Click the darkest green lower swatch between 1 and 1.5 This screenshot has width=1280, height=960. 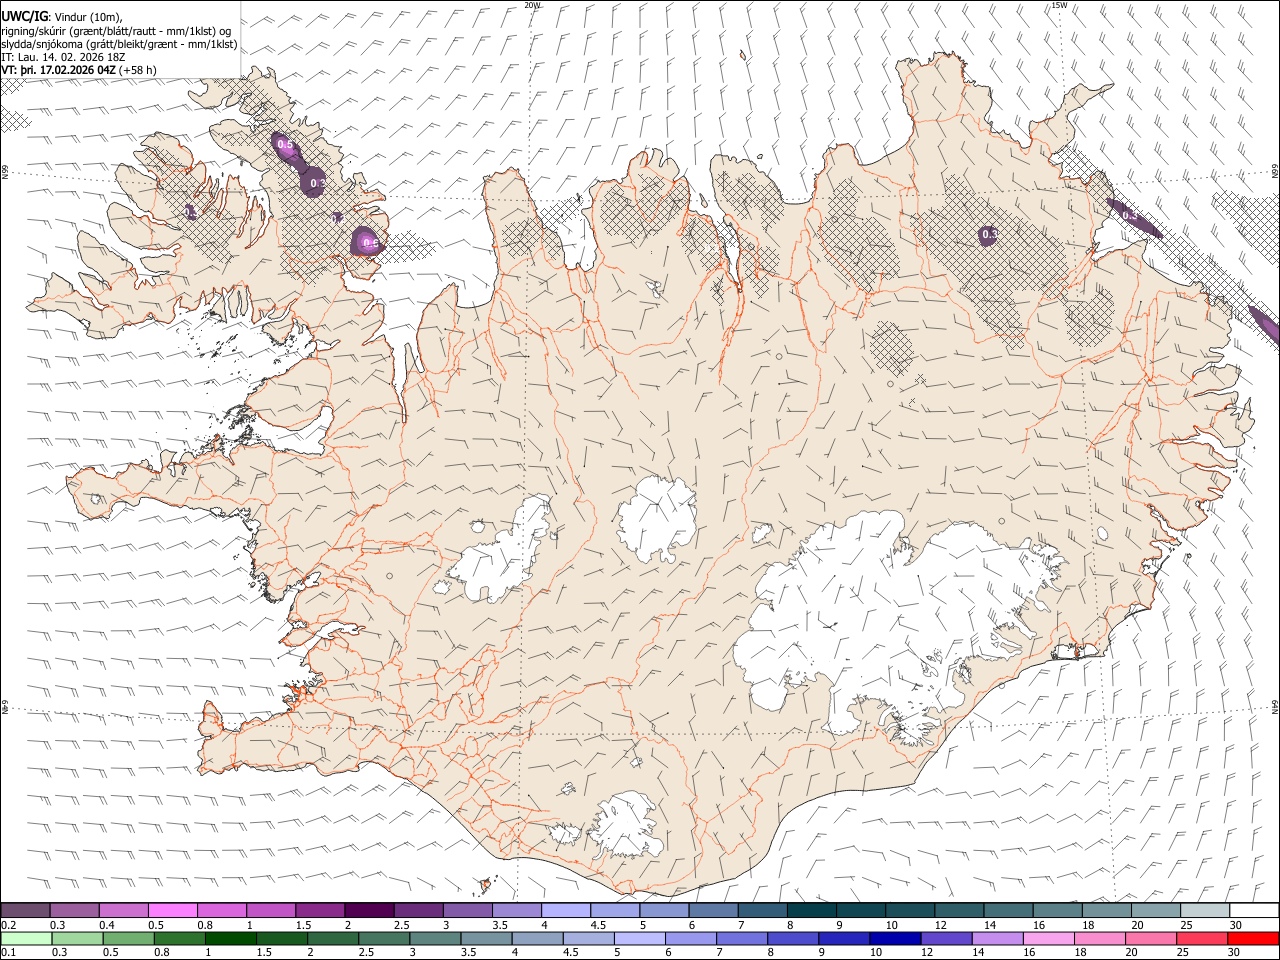tap(230, 938)
